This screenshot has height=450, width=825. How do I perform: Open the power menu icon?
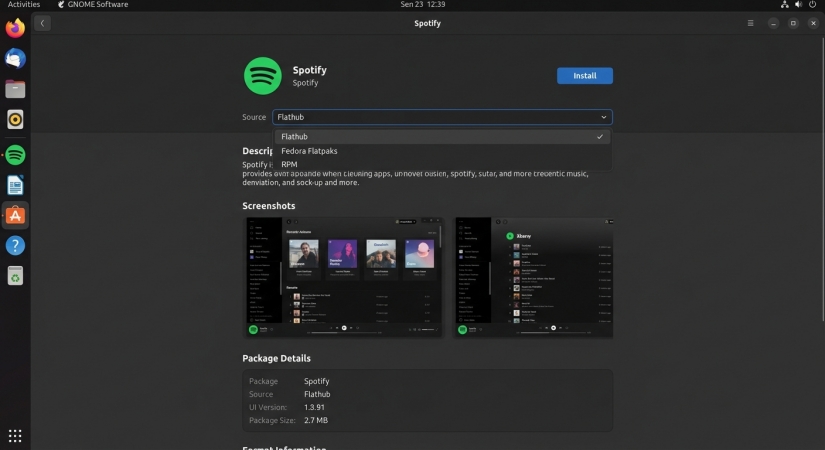812,4
